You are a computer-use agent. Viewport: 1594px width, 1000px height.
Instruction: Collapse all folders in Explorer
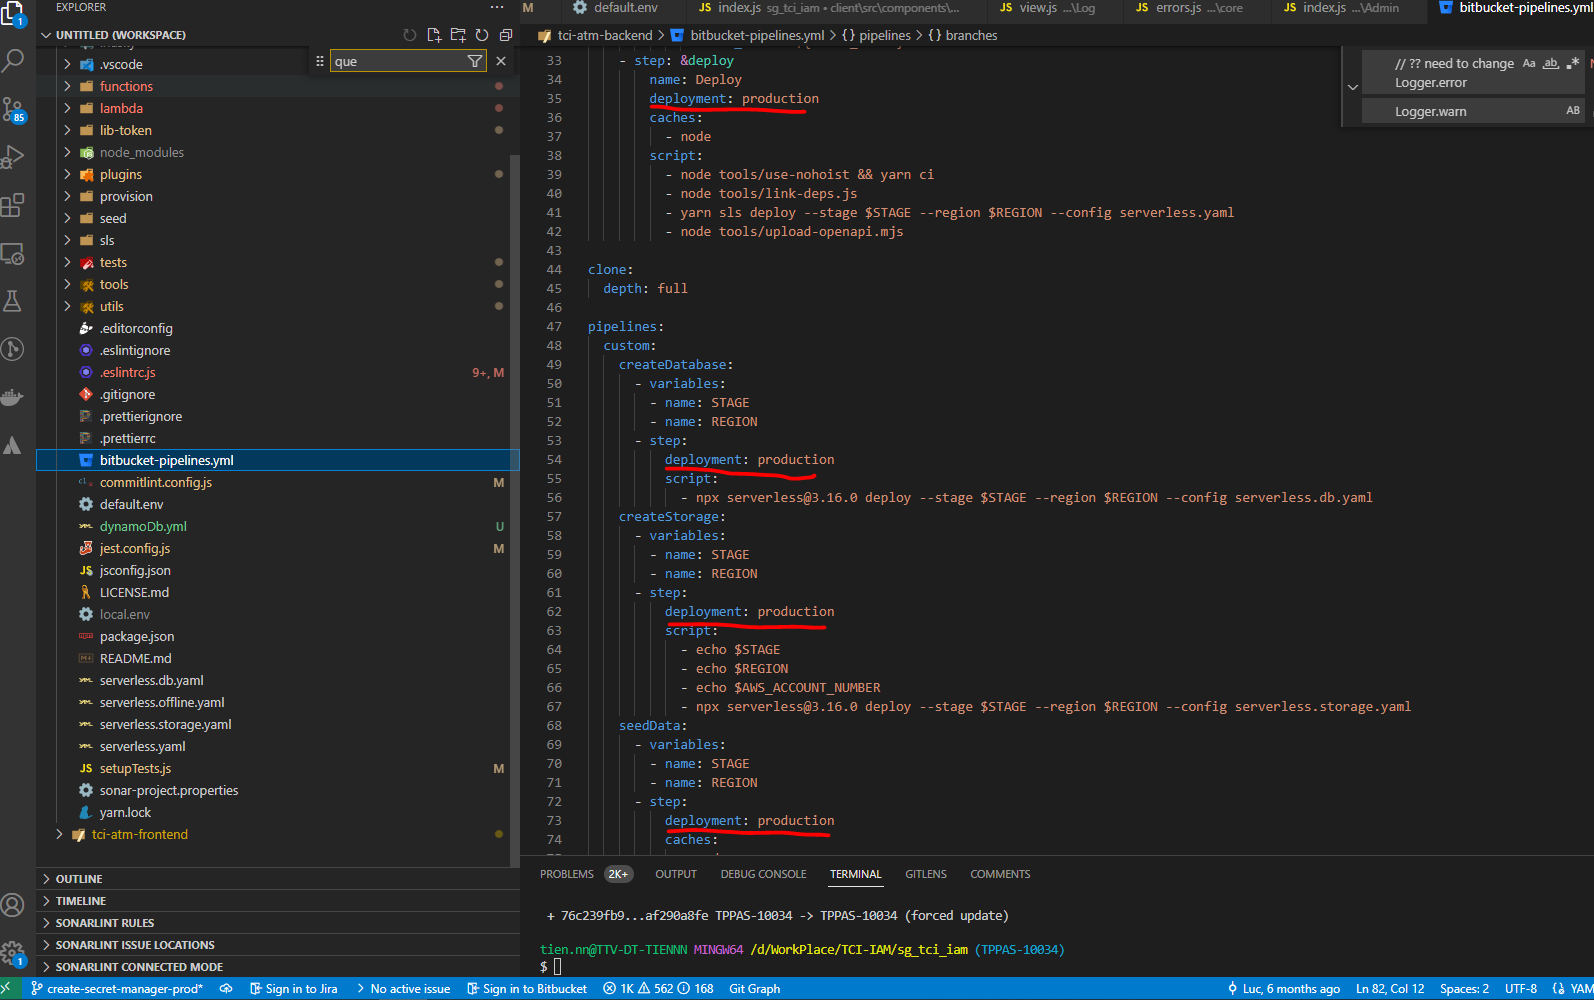coord(506,35)
